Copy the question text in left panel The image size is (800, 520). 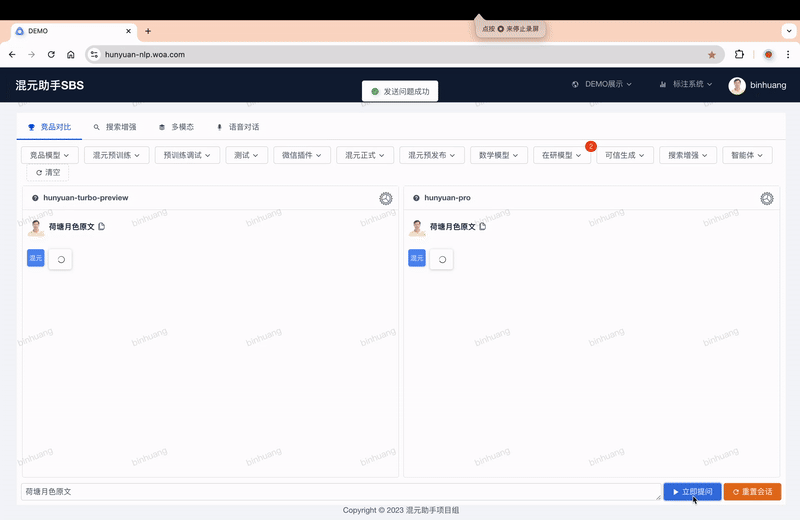click(102, 227)
